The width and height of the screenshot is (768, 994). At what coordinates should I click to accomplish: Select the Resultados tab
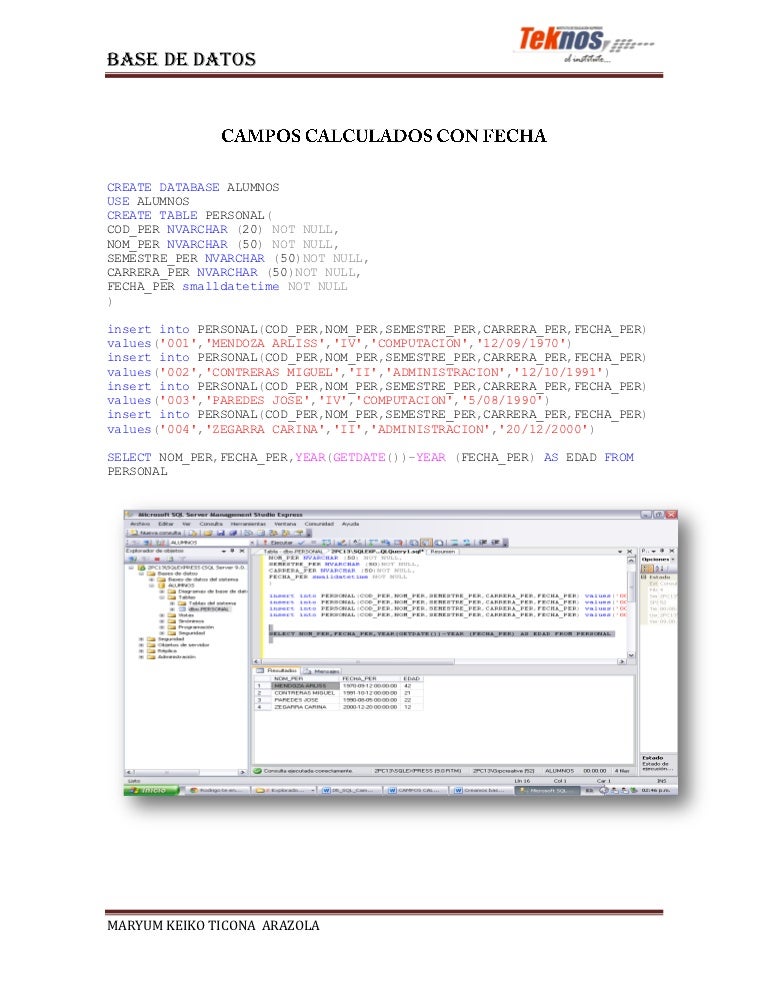tap(281, 670)
